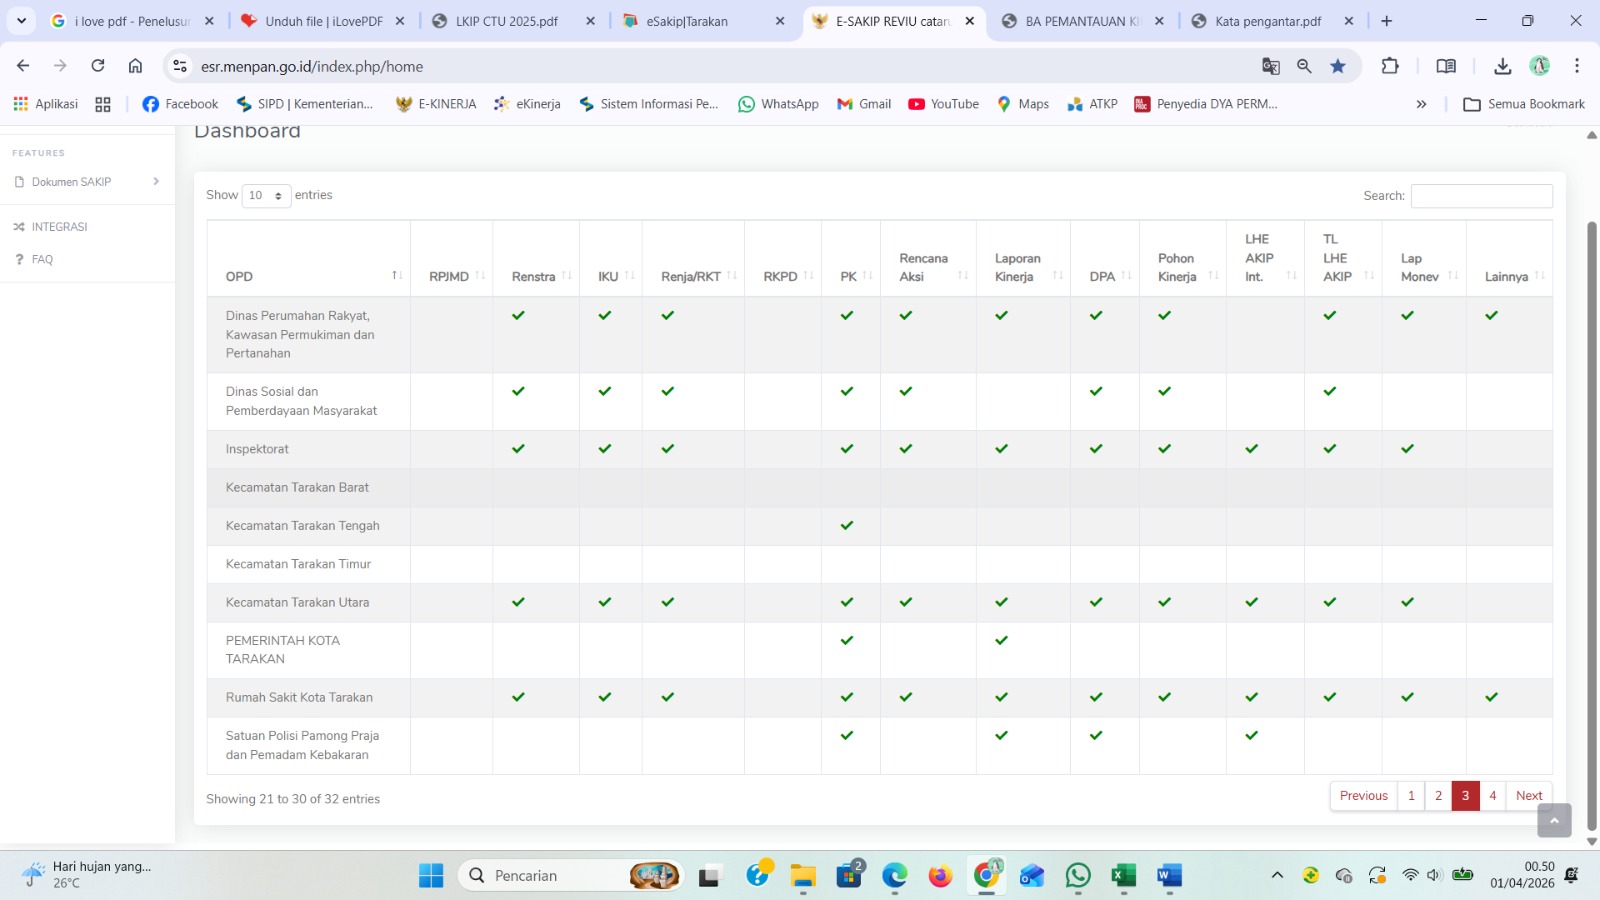Image resolution: width=1600 pixels, height=900 pixels.
Task: Open Excel from the taskbar
Action: pos(1123,876)
